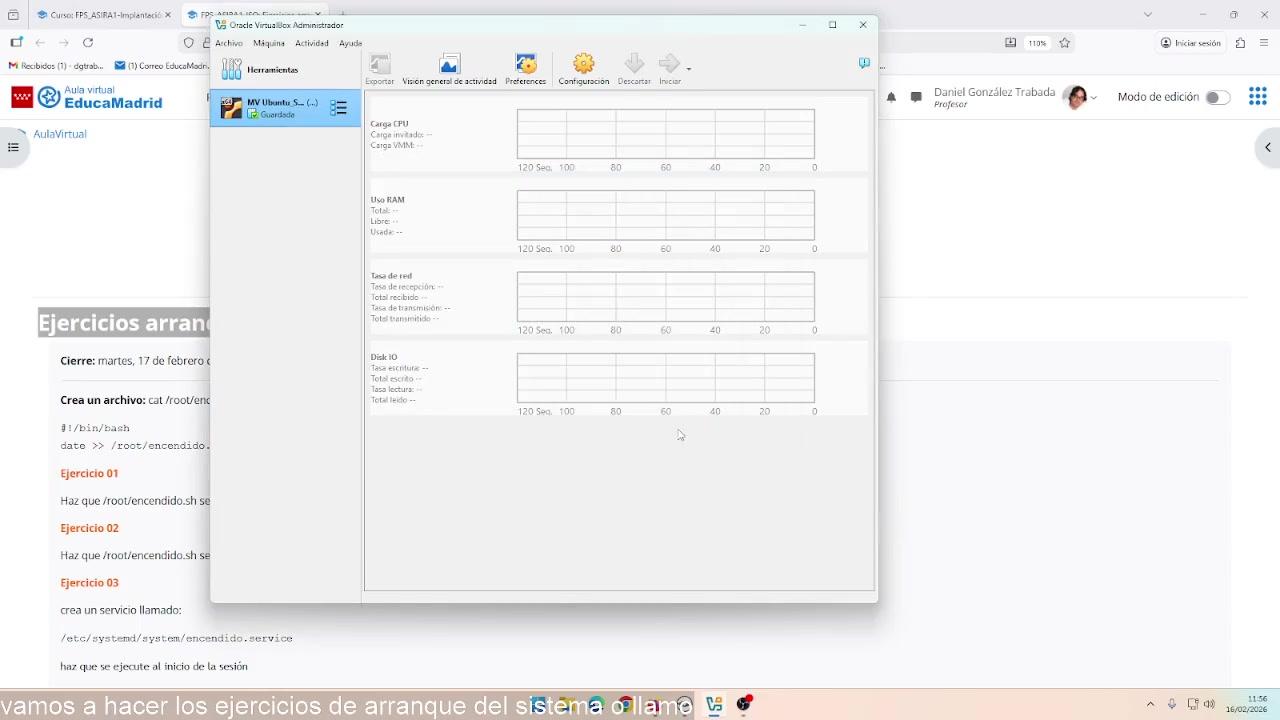Image resolution: width=1280 pixels, height=720 pixels.
Task: Click the Exportar toolbar icon
Action: 380,65
